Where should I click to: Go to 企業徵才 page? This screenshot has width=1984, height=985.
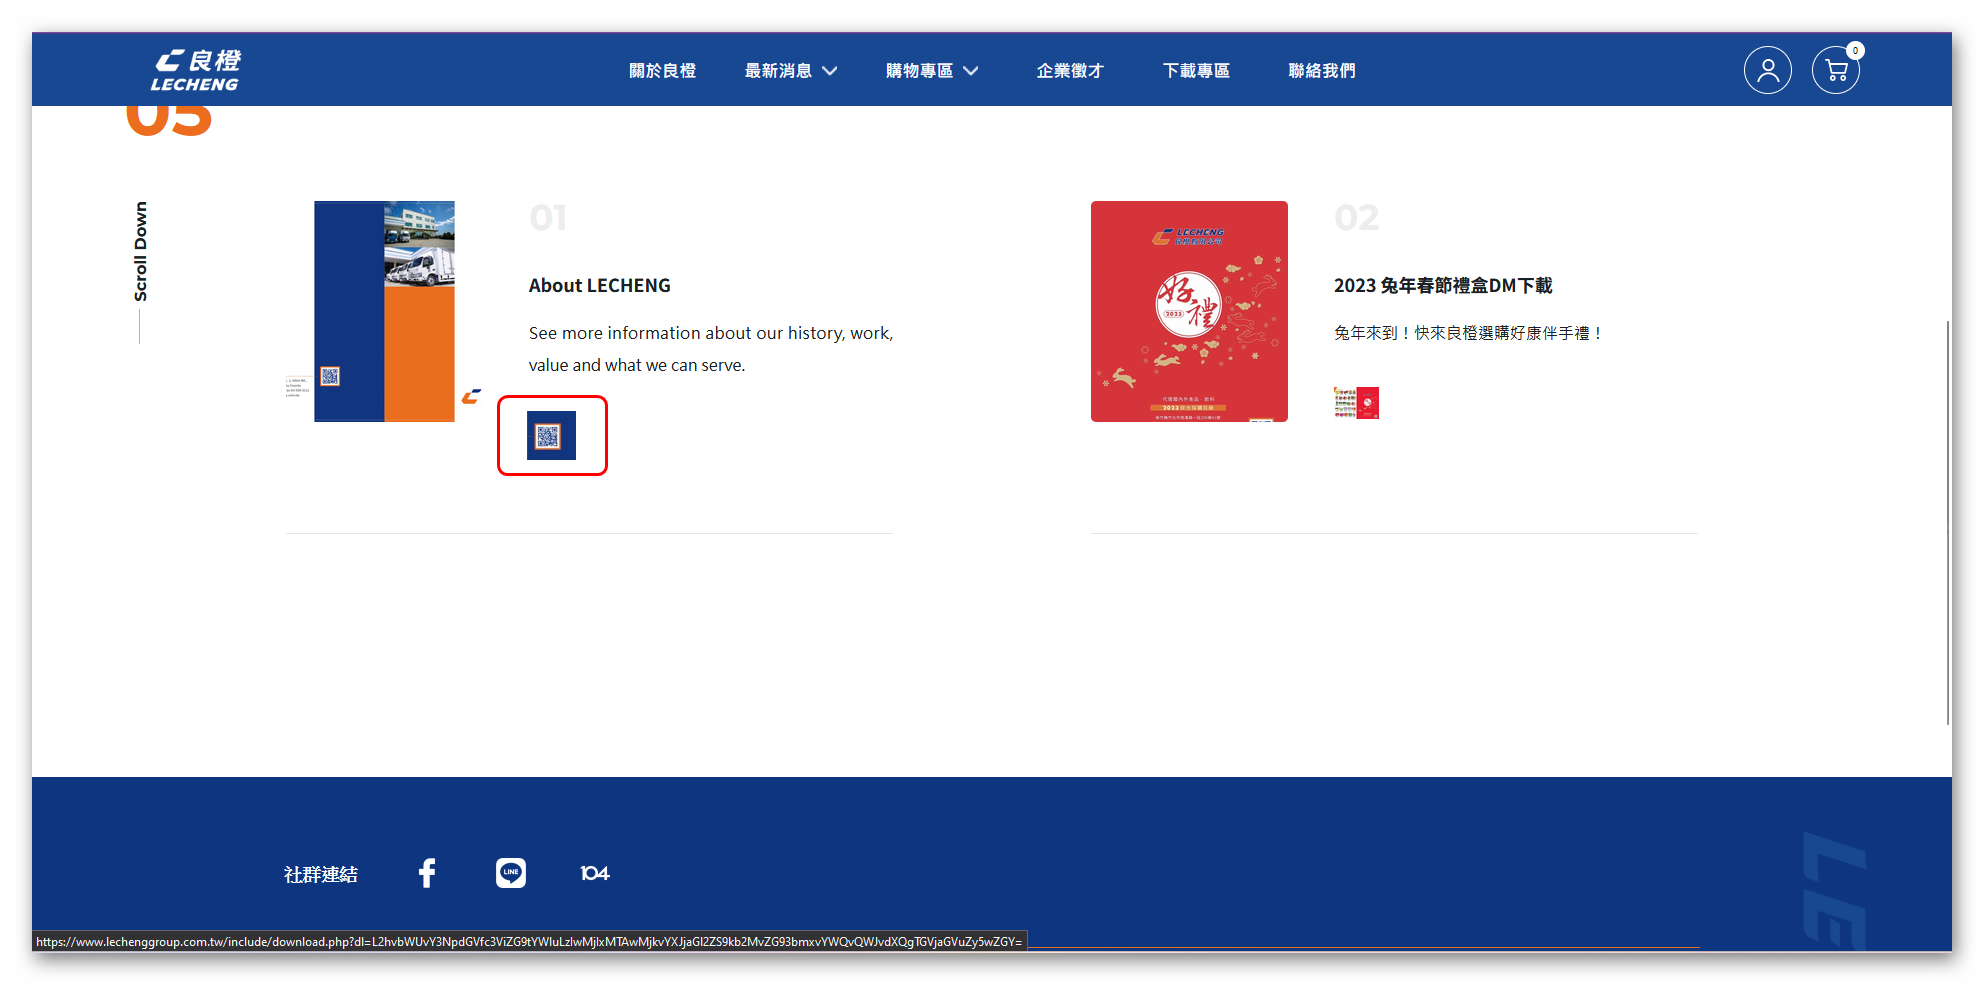click(1070, 70)
